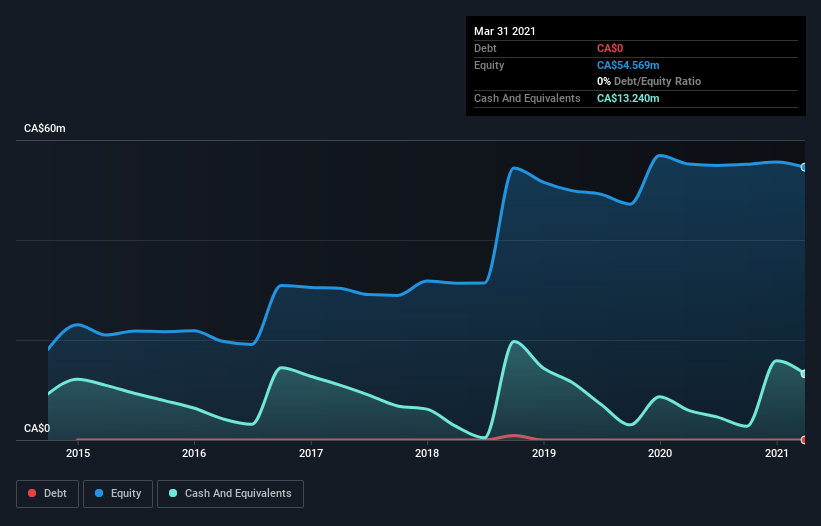821x526 pixels.
Task: Select the Equity data point at chart end
Action: (x=804, y=167)
